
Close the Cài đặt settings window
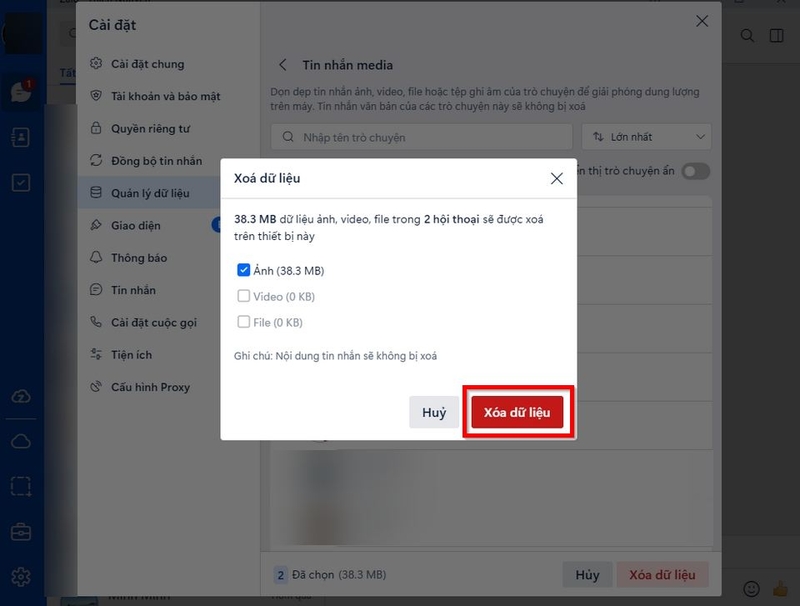(702, 21)
